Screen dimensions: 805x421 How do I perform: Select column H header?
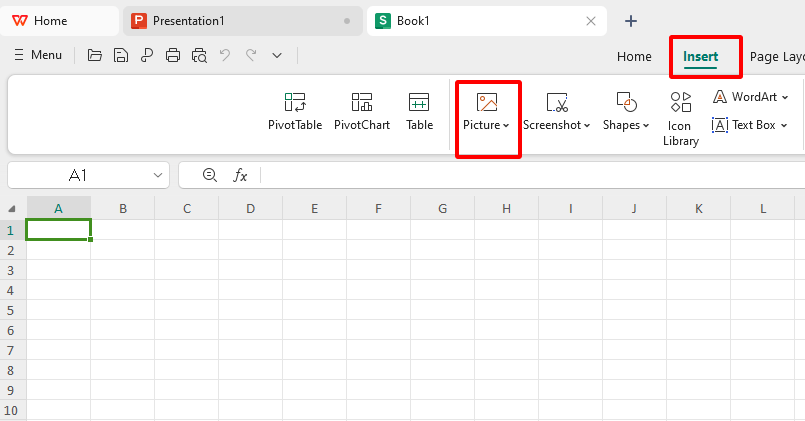point(506,208)
